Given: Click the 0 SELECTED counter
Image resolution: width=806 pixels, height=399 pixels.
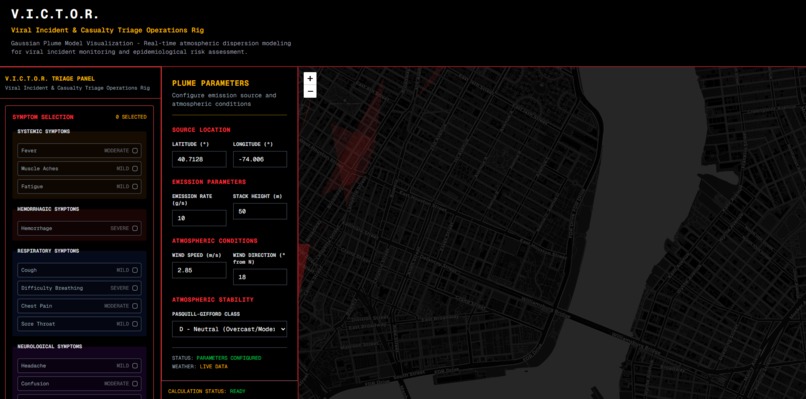Looking at the screenshot, I should (x=131, y=117).
